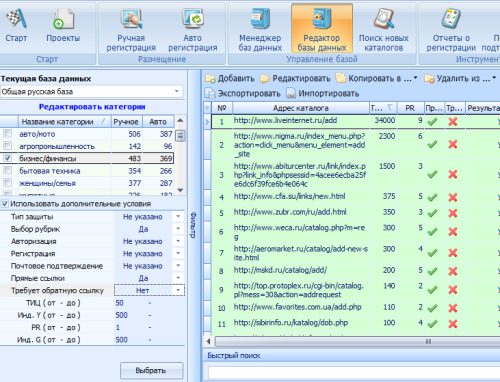Click green check in zubr.com row
Image resolution: width=500 pixels, height=382 pixels.
pos(432,213)
